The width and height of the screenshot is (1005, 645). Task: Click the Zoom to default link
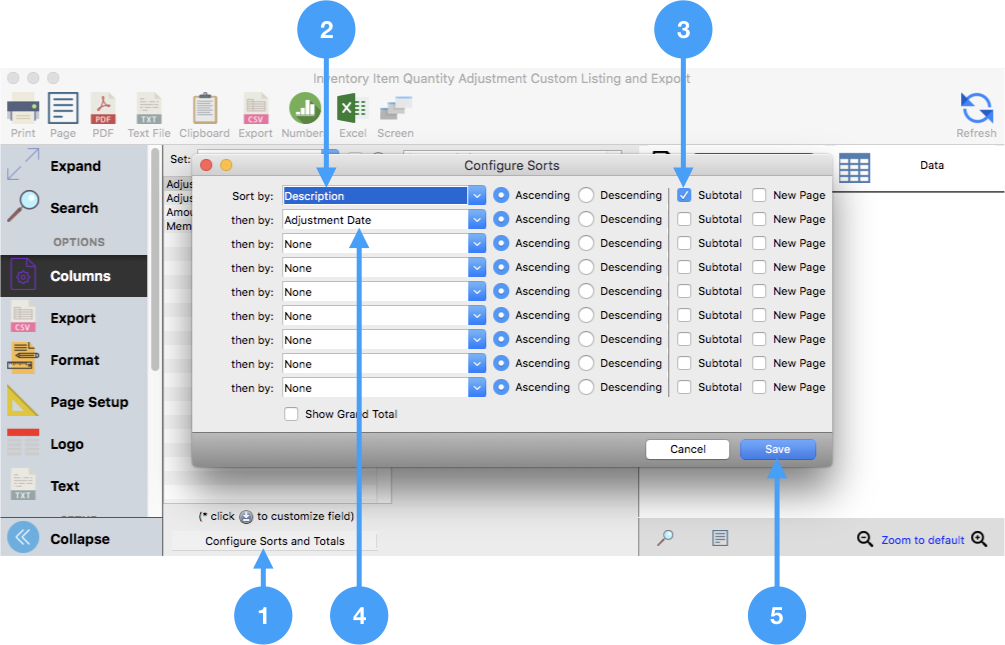922,540
